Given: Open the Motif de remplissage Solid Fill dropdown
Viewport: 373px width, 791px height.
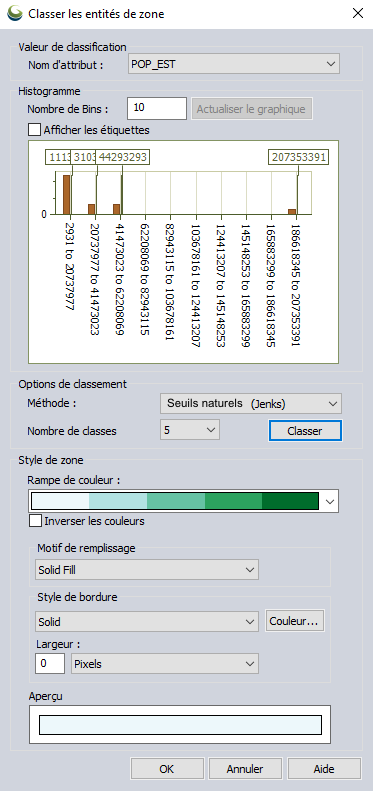Looking at the screenshot, I should [x=147, y=570].
